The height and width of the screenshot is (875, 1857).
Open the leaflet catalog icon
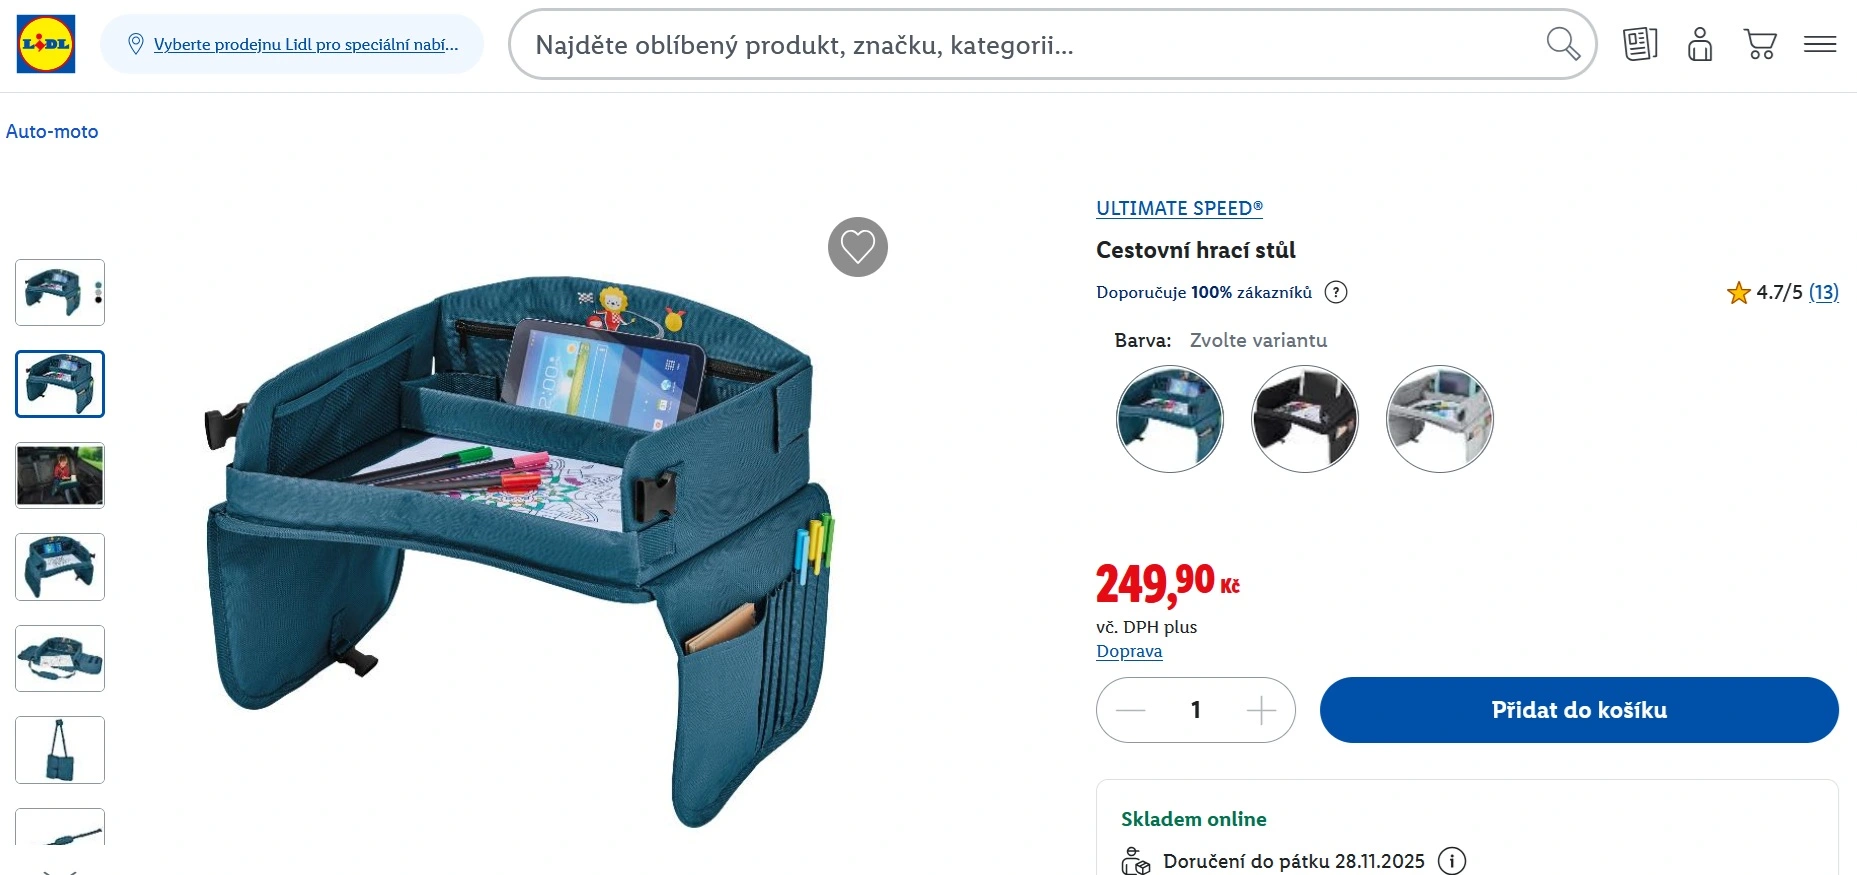tap(1640, 44)
